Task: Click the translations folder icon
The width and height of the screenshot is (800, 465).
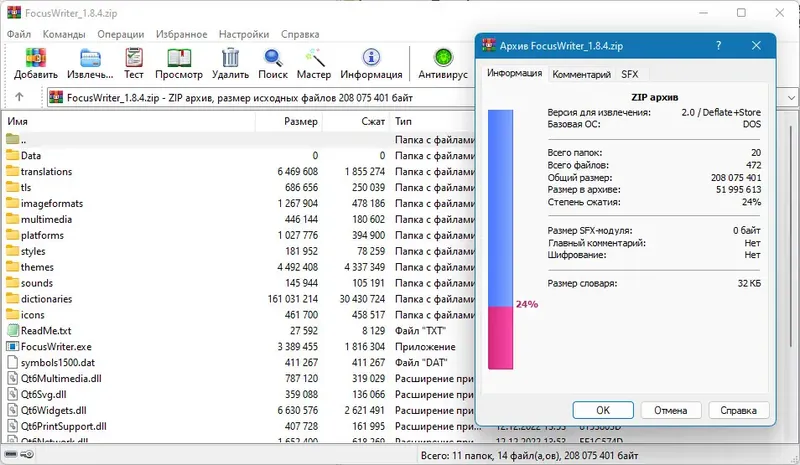Action: click(x=12, y=171)
